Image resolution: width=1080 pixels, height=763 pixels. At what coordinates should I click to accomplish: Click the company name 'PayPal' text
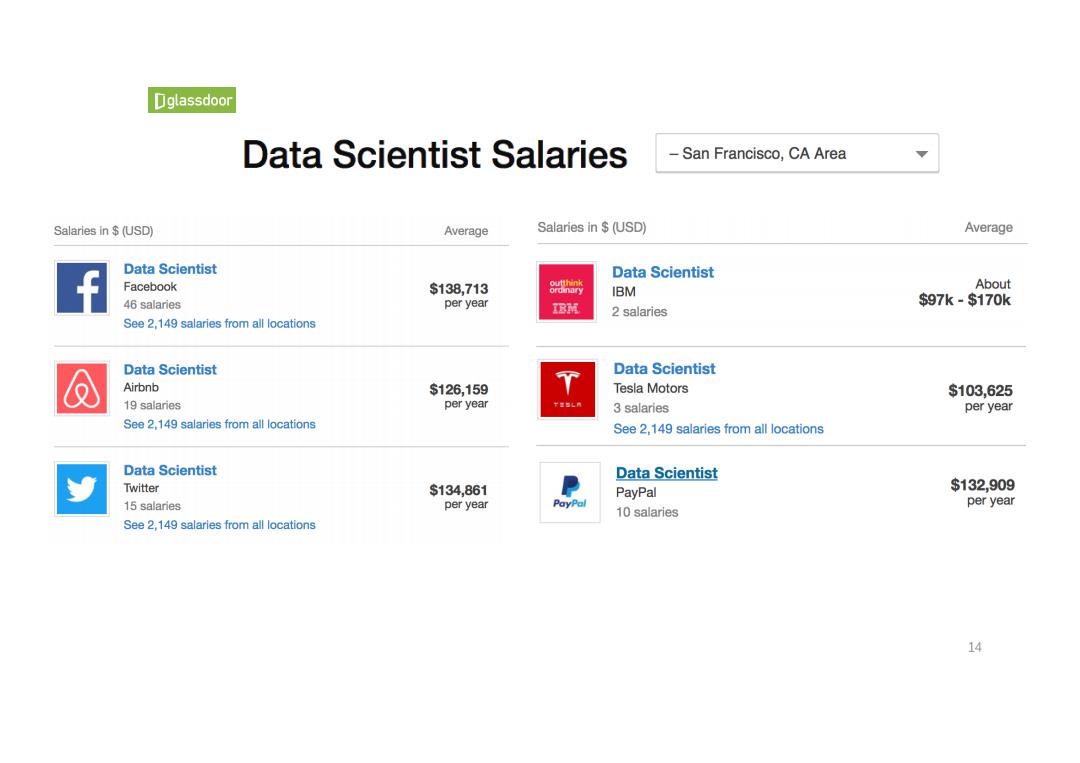coord(636,492)
